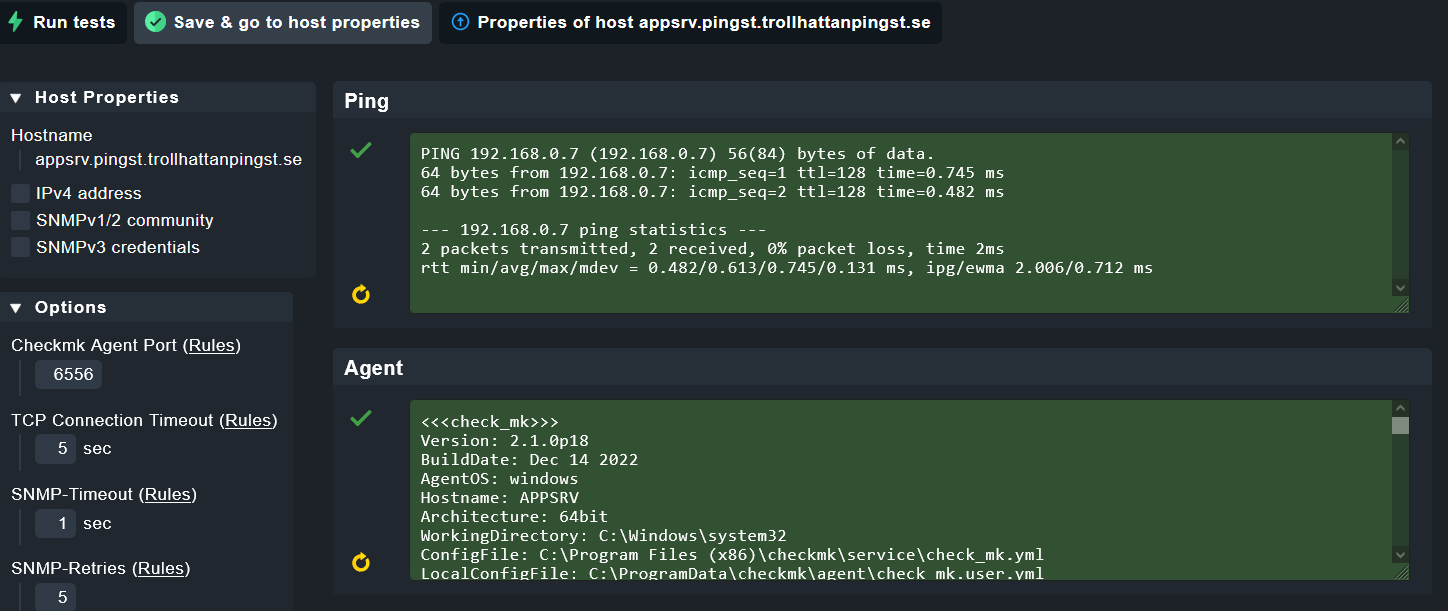Screen dimensions: 1448x611
Task: Click the WorkingDirectory line in Agent output
Action: 603,536
